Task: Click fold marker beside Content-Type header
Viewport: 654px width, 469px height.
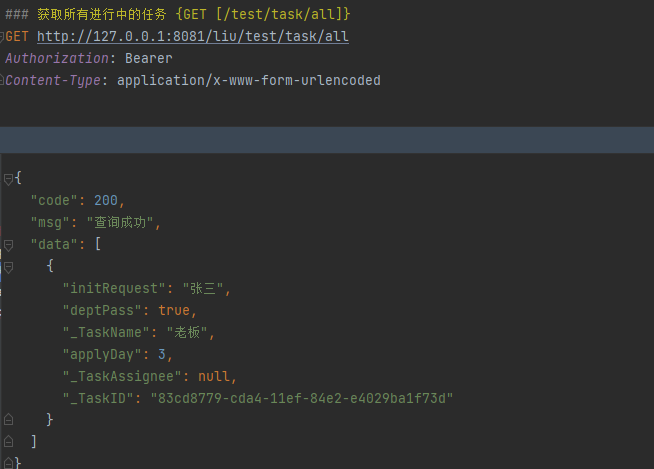Action: [3, 80]
